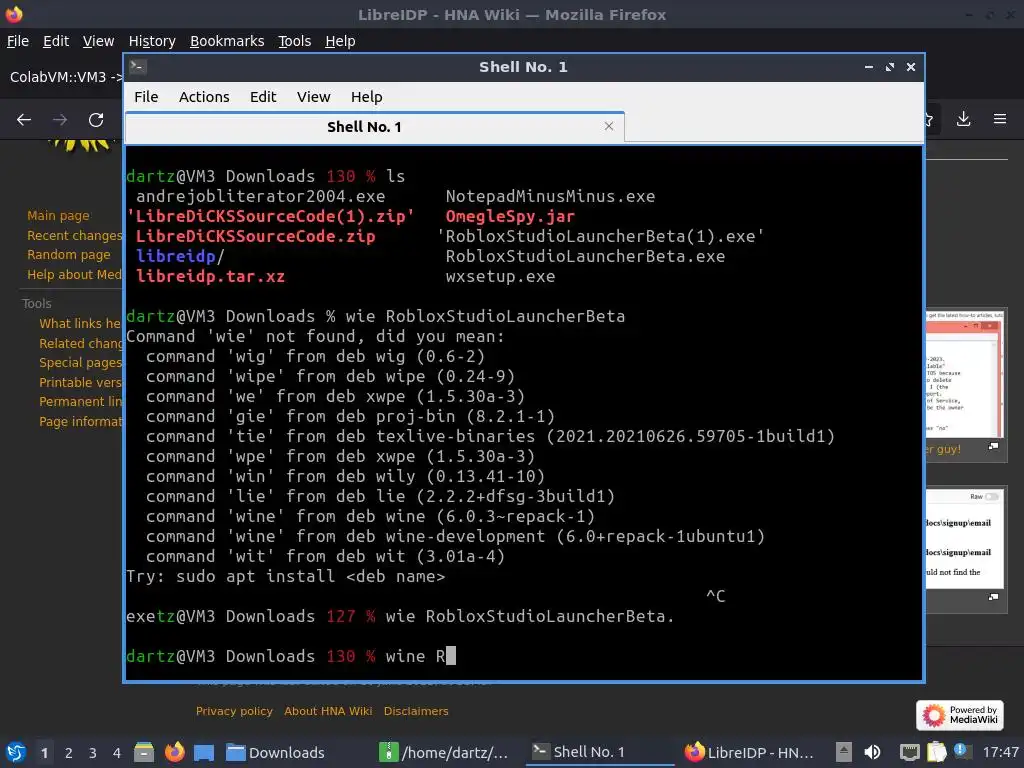Switch to workspace 3
The width and height of the screenshot is (1024, 768).
[x=93, y=753]
